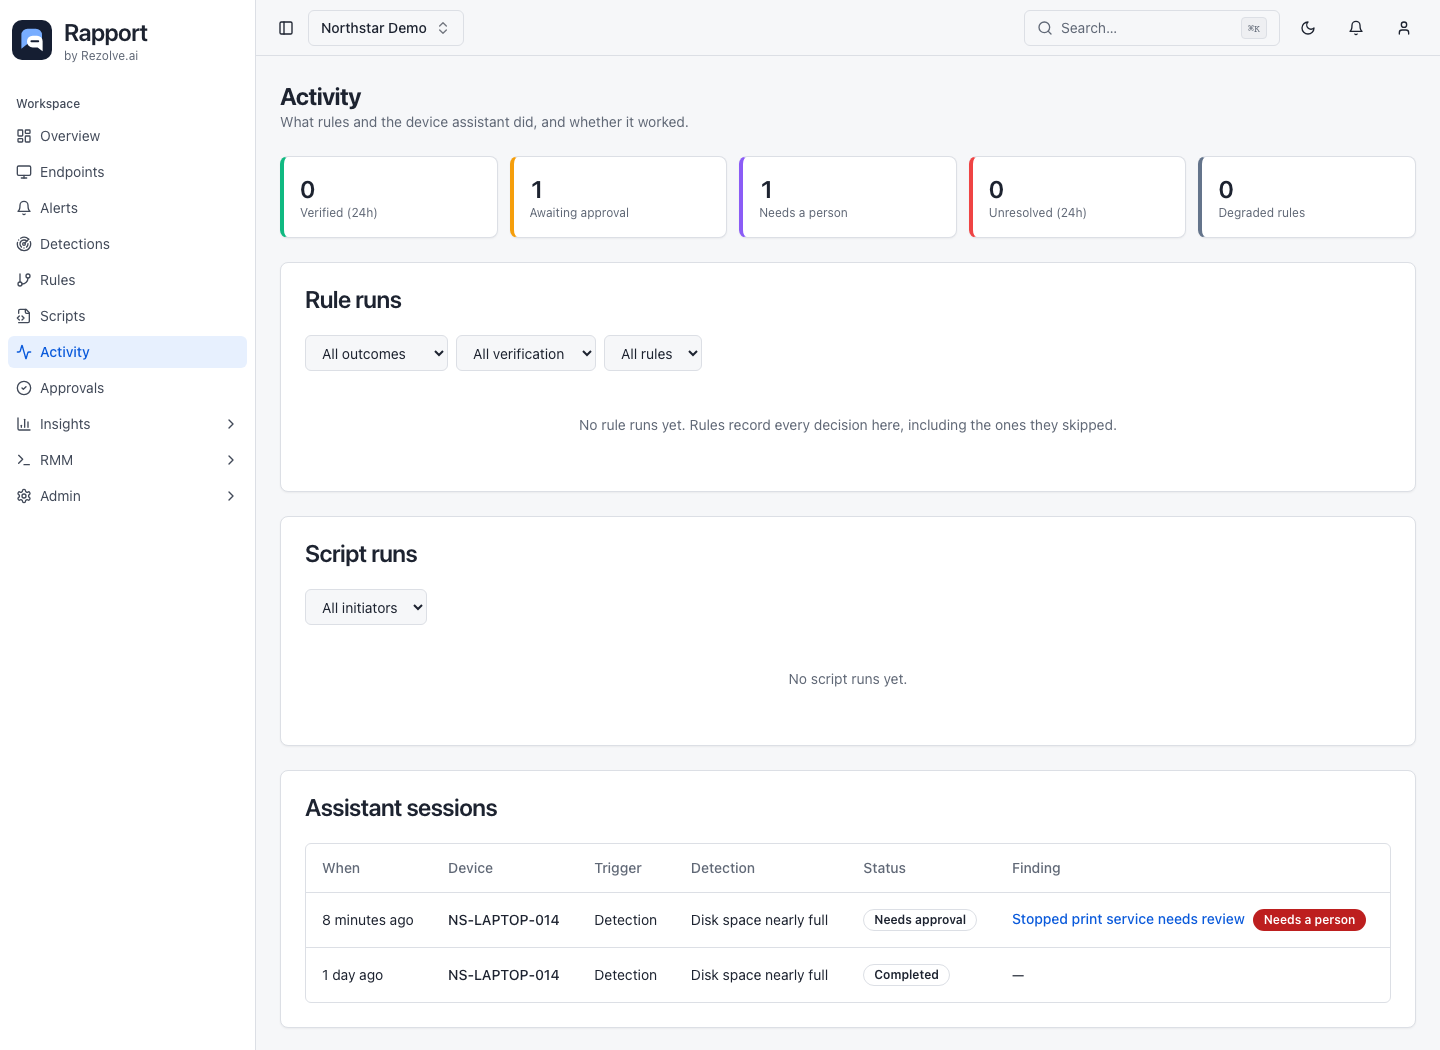Open notifications bell icon
This screenshot has width=1440, height=1050.
(x=1356, y=28)
